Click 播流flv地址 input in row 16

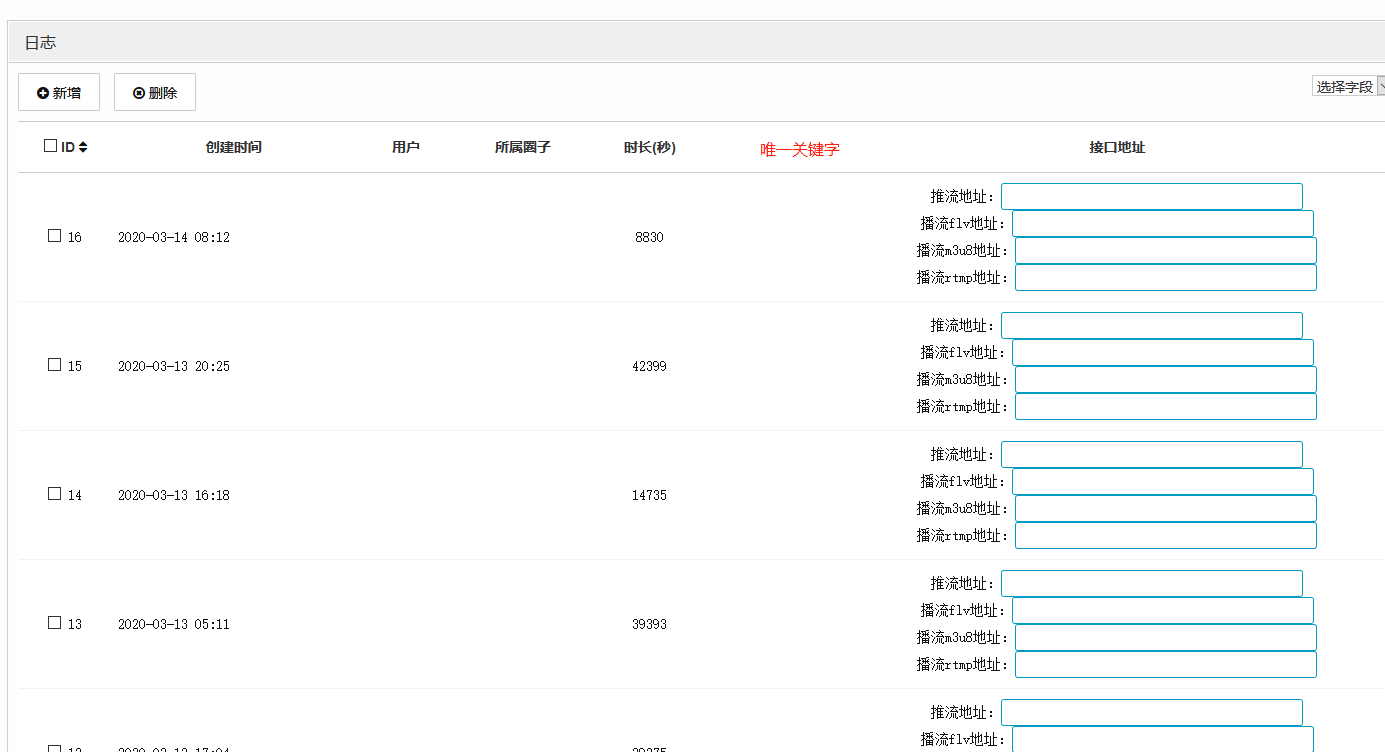(x=1162, y=224)
